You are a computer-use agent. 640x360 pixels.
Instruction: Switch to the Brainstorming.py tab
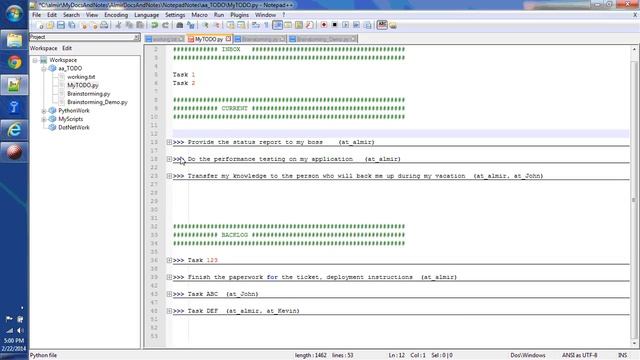260,39
